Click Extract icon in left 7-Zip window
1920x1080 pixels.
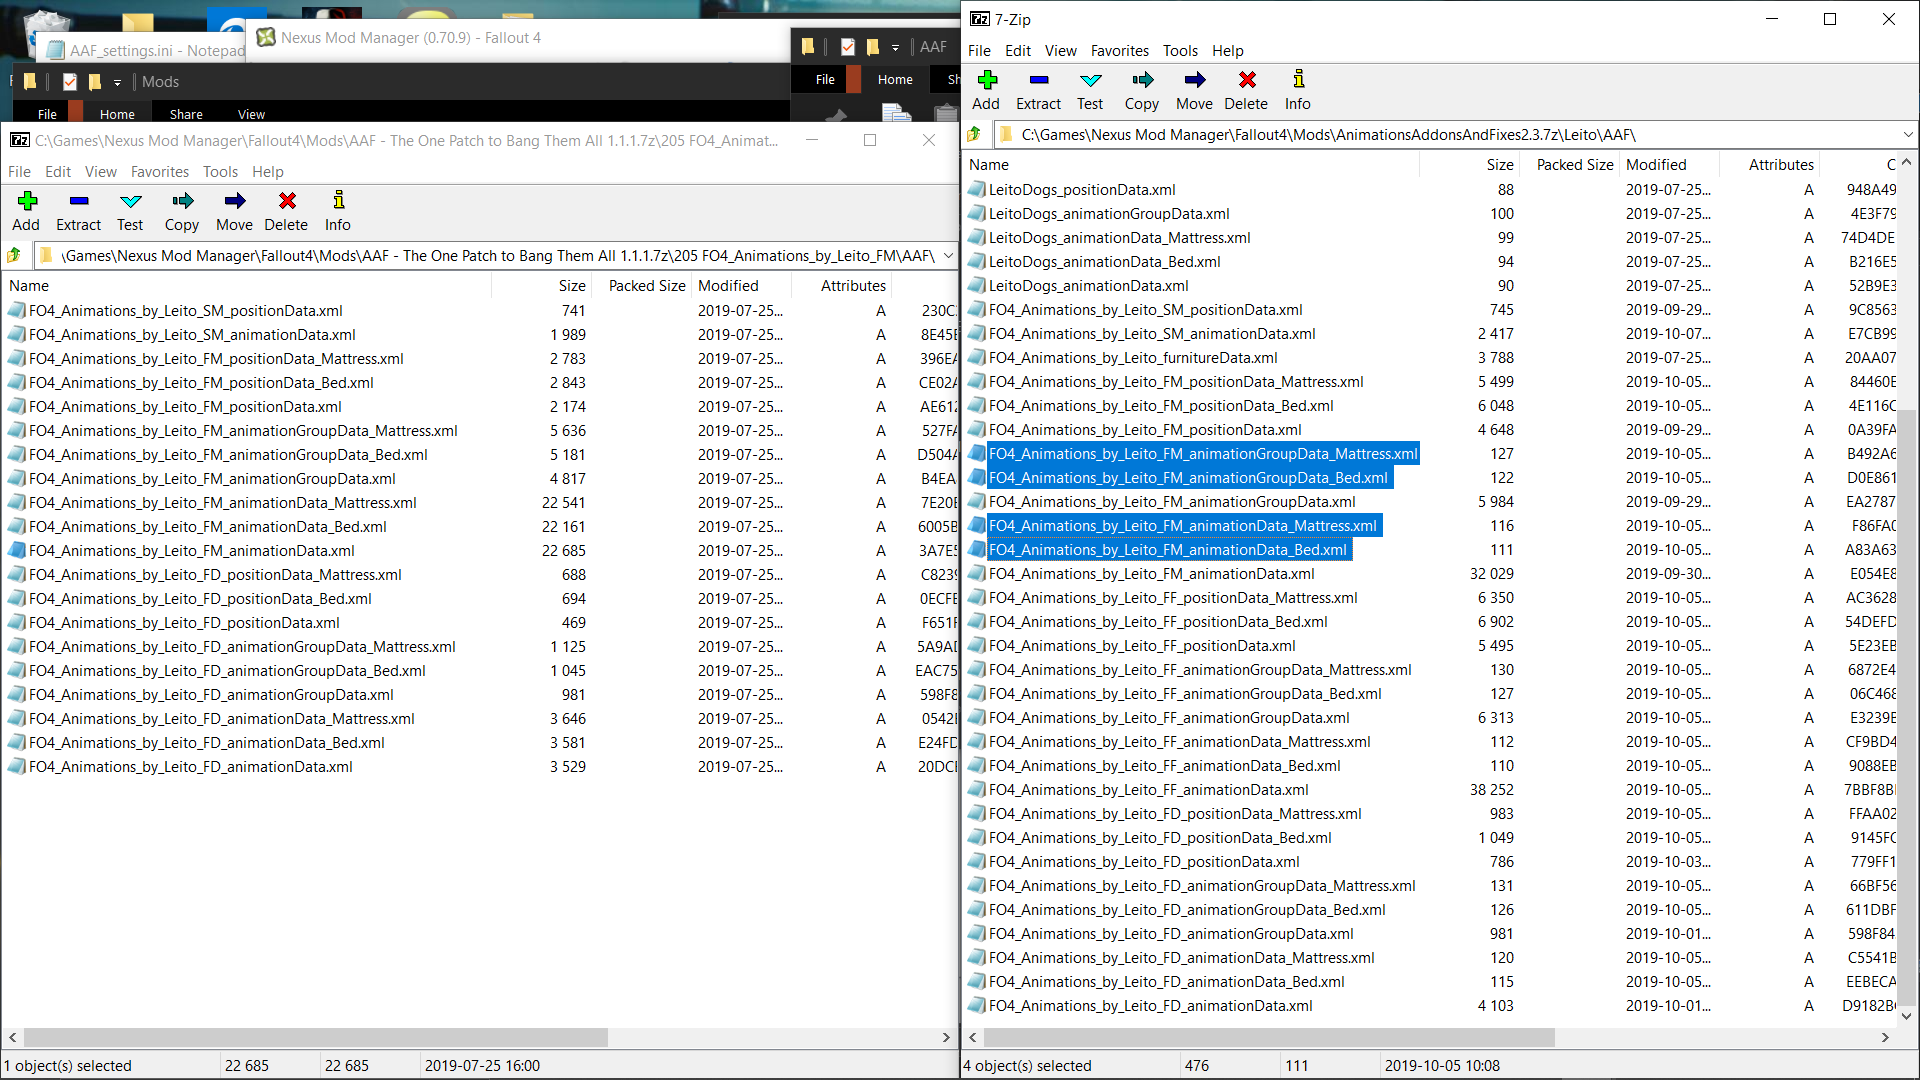tap(79, 201)
